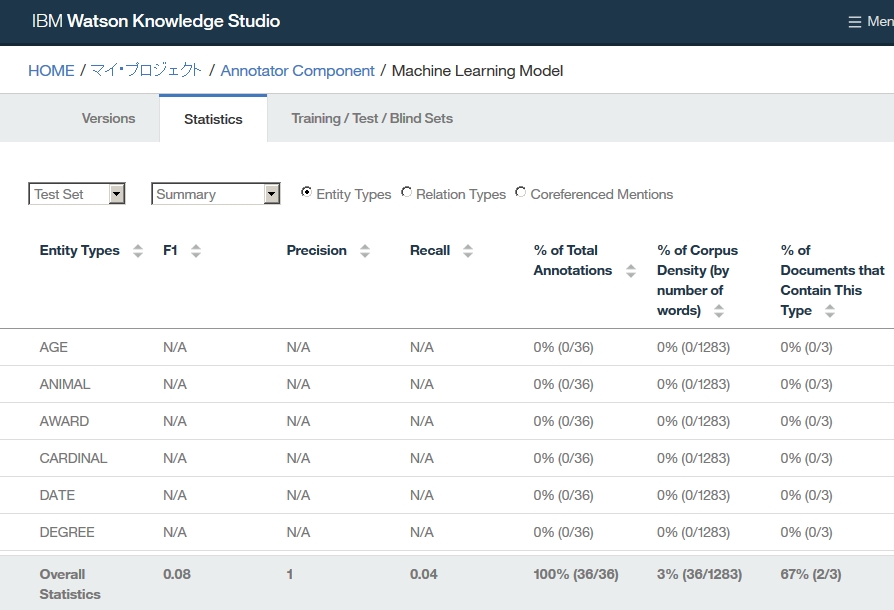Sort by Precision using its sort icon
Viewport: 894px width, 610px height.
click(x=365, y=251)
